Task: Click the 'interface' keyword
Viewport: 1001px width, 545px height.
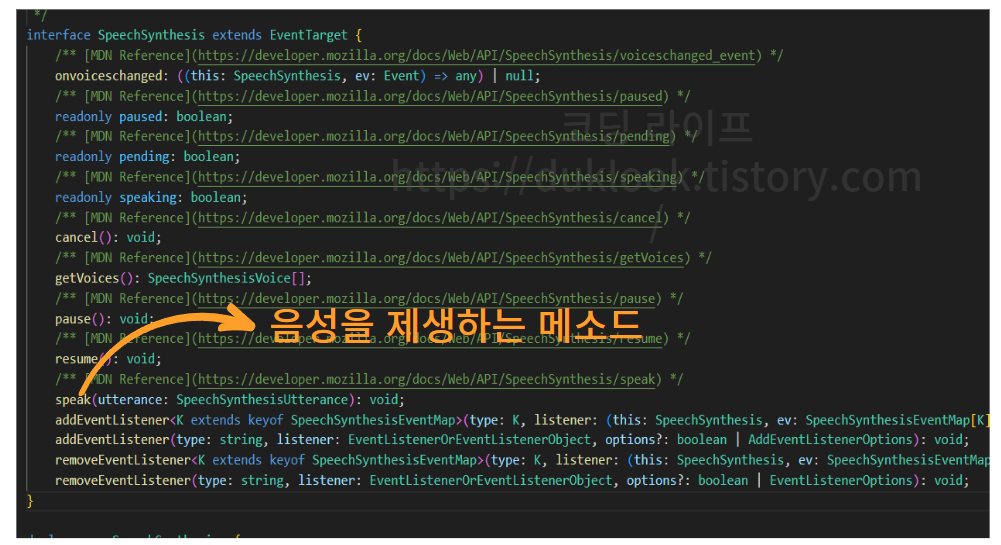Action: point(59,35)
